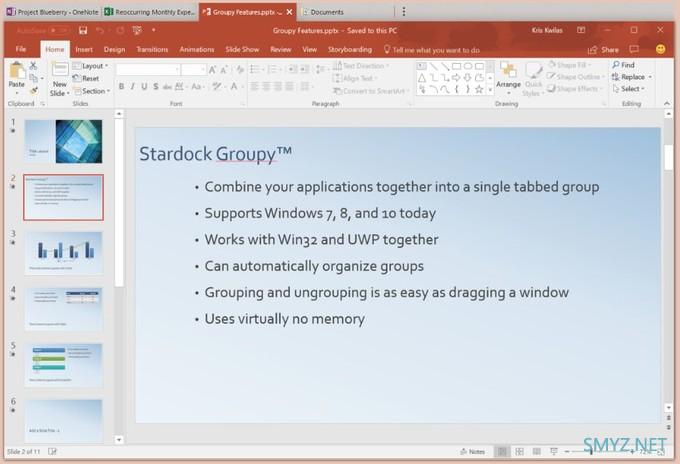Click the Increase Font Size icon
680x464 pixels.
click(212, 69)
